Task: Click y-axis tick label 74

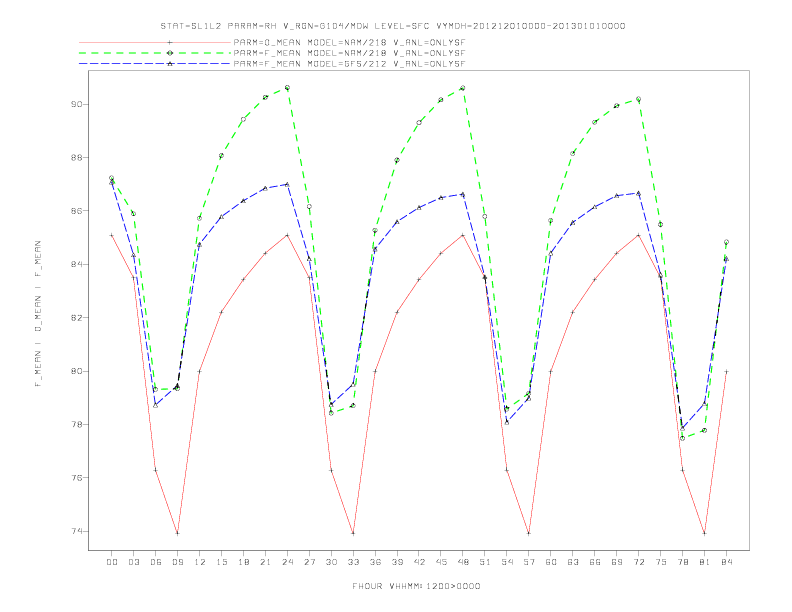Action: point(77,531)
